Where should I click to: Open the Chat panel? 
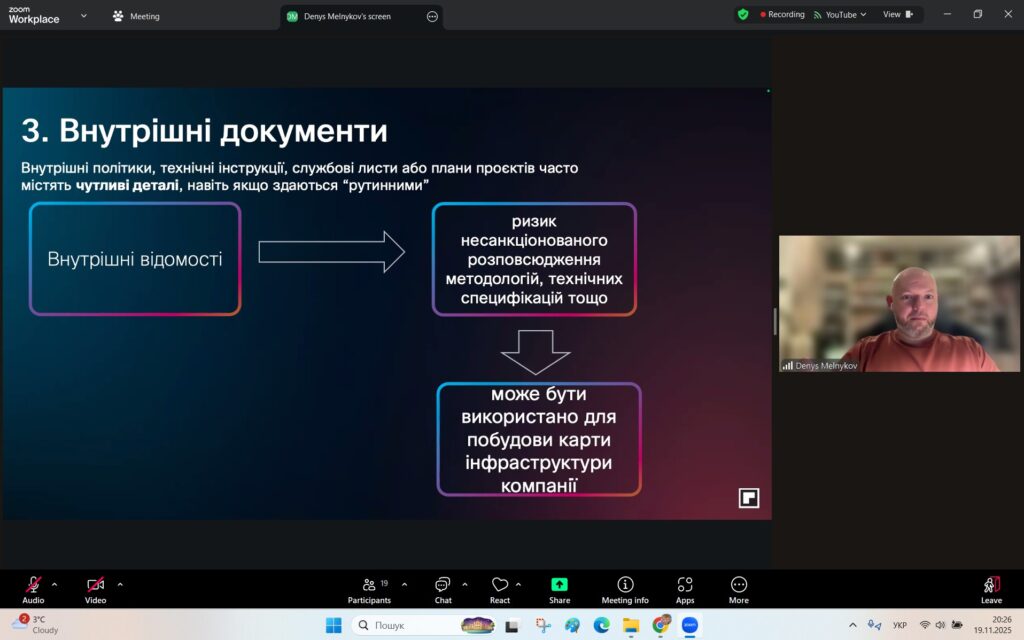[x=443, y=589]
